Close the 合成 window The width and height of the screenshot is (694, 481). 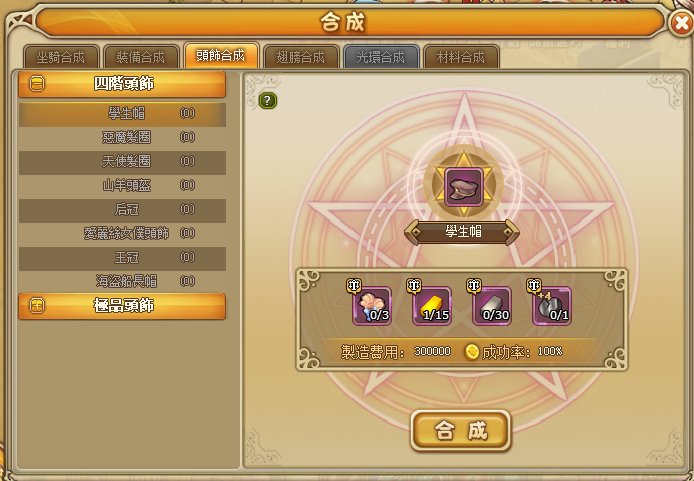point(681,23)
